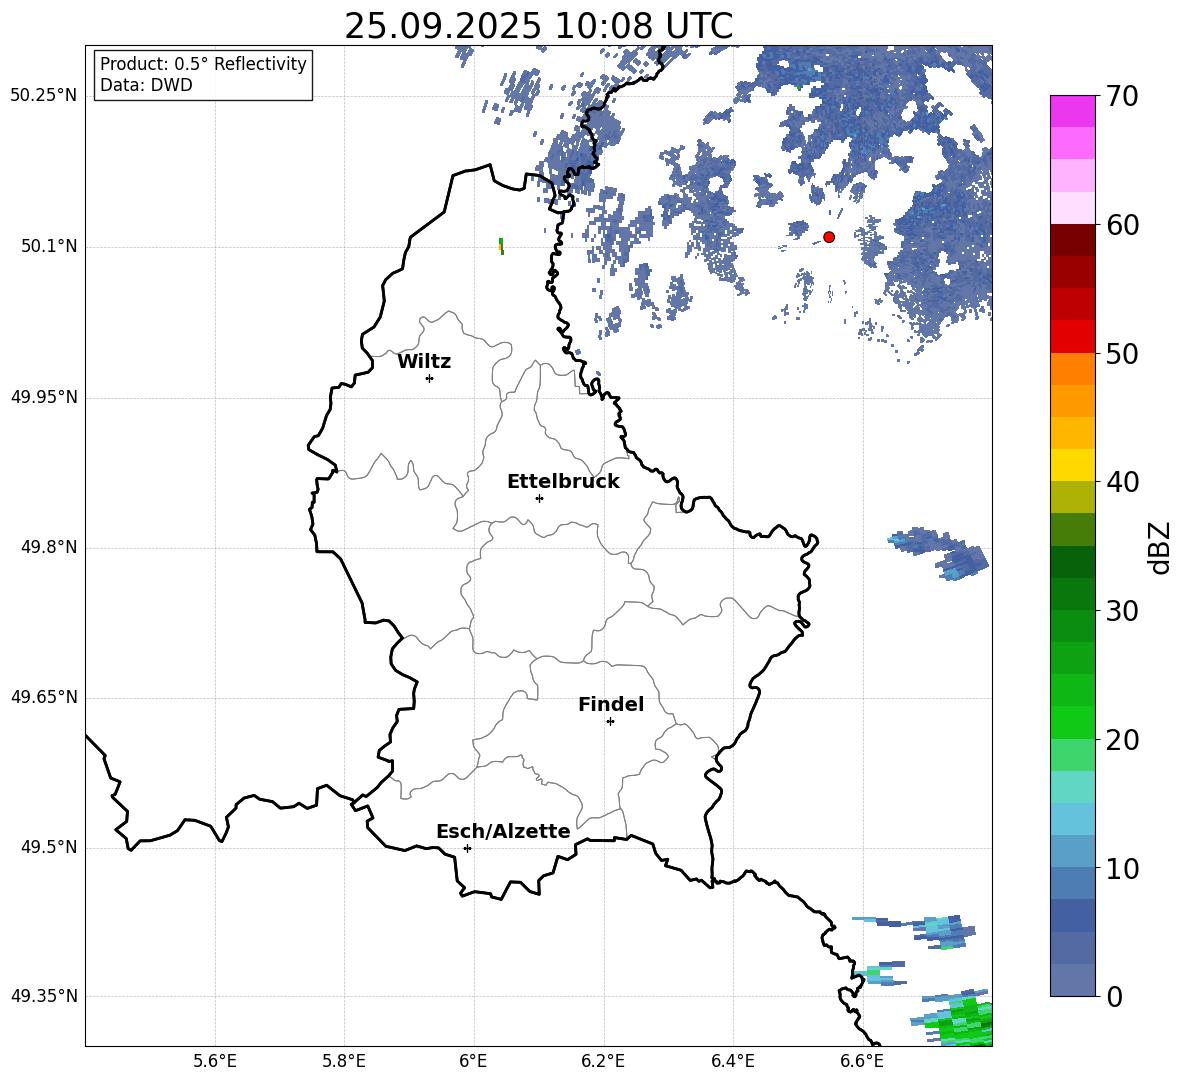Click the small orange-green echo near 50.1°N
1184x1081 pixels.
501,246
